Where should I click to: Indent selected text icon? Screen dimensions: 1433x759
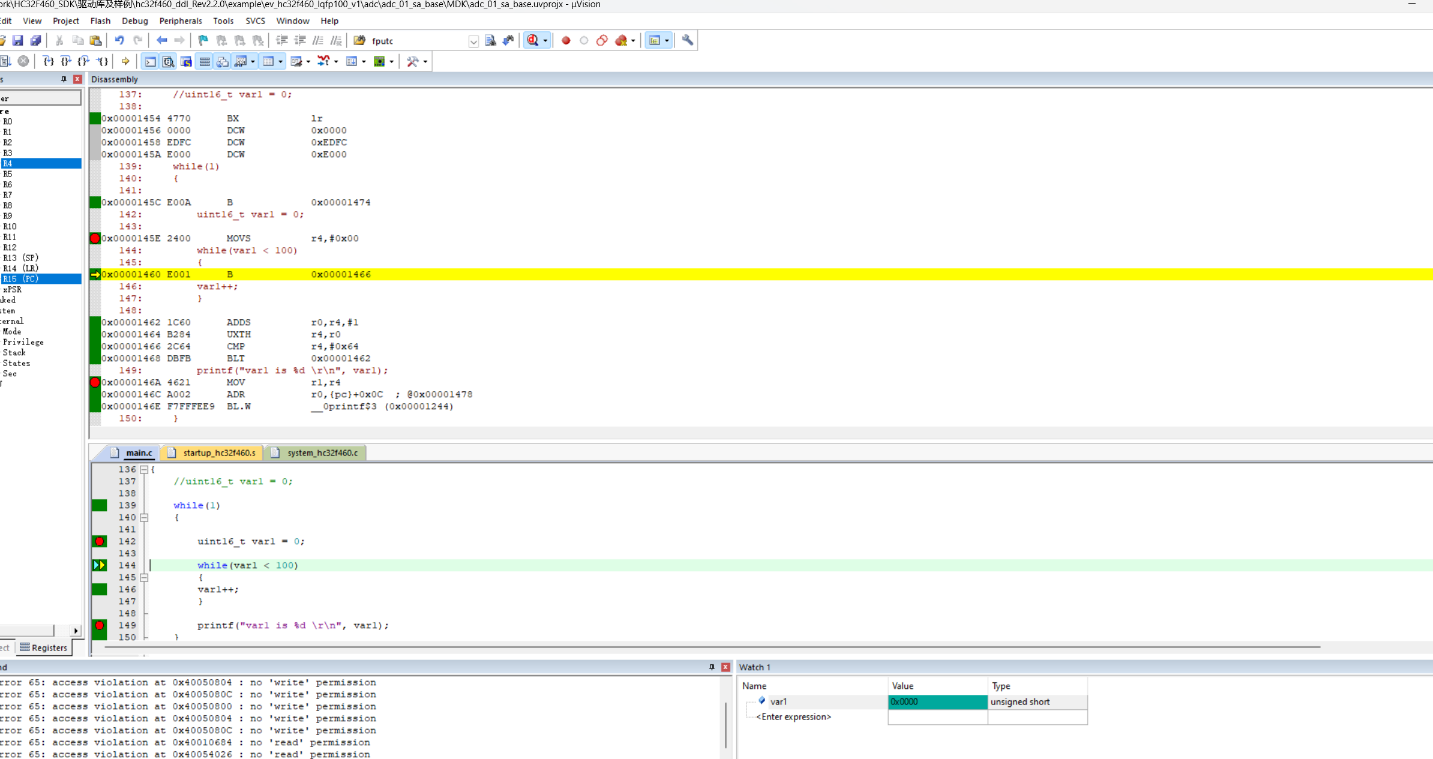coord(282,41)
